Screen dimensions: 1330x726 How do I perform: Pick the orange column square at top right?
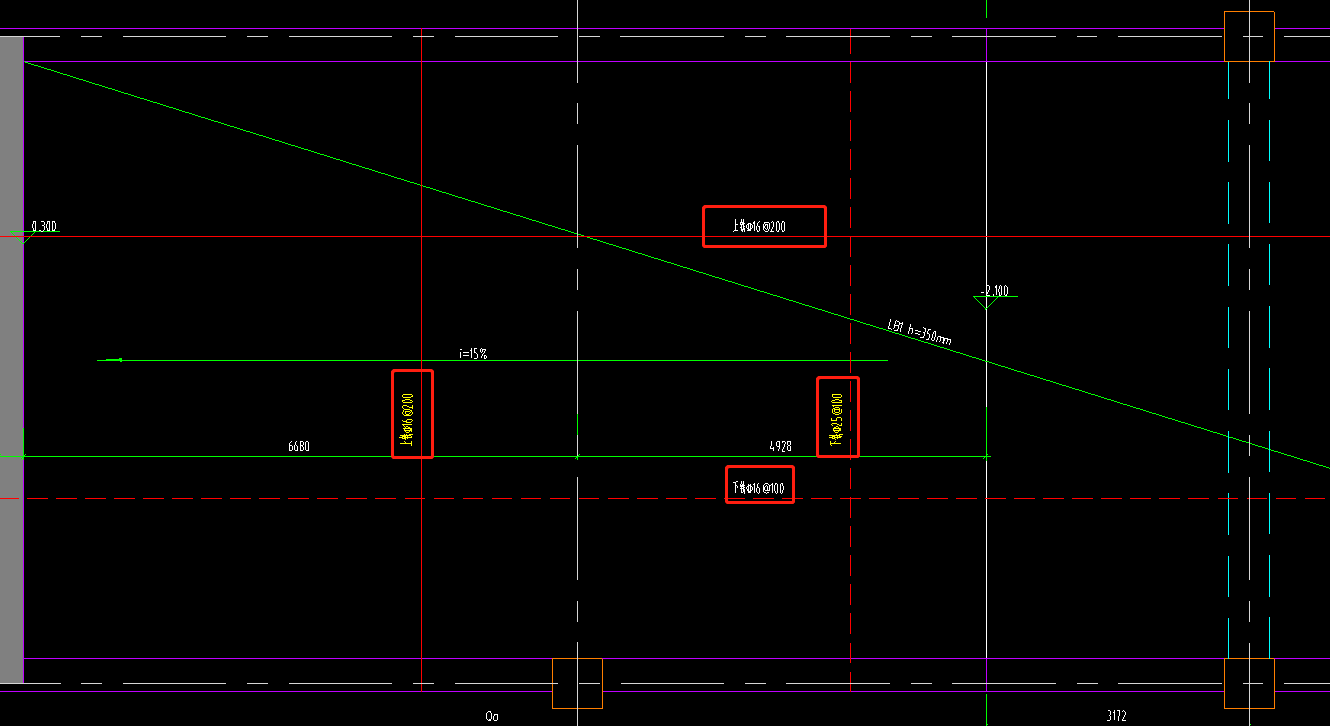pyautogui.click(x=1249, y=36)
